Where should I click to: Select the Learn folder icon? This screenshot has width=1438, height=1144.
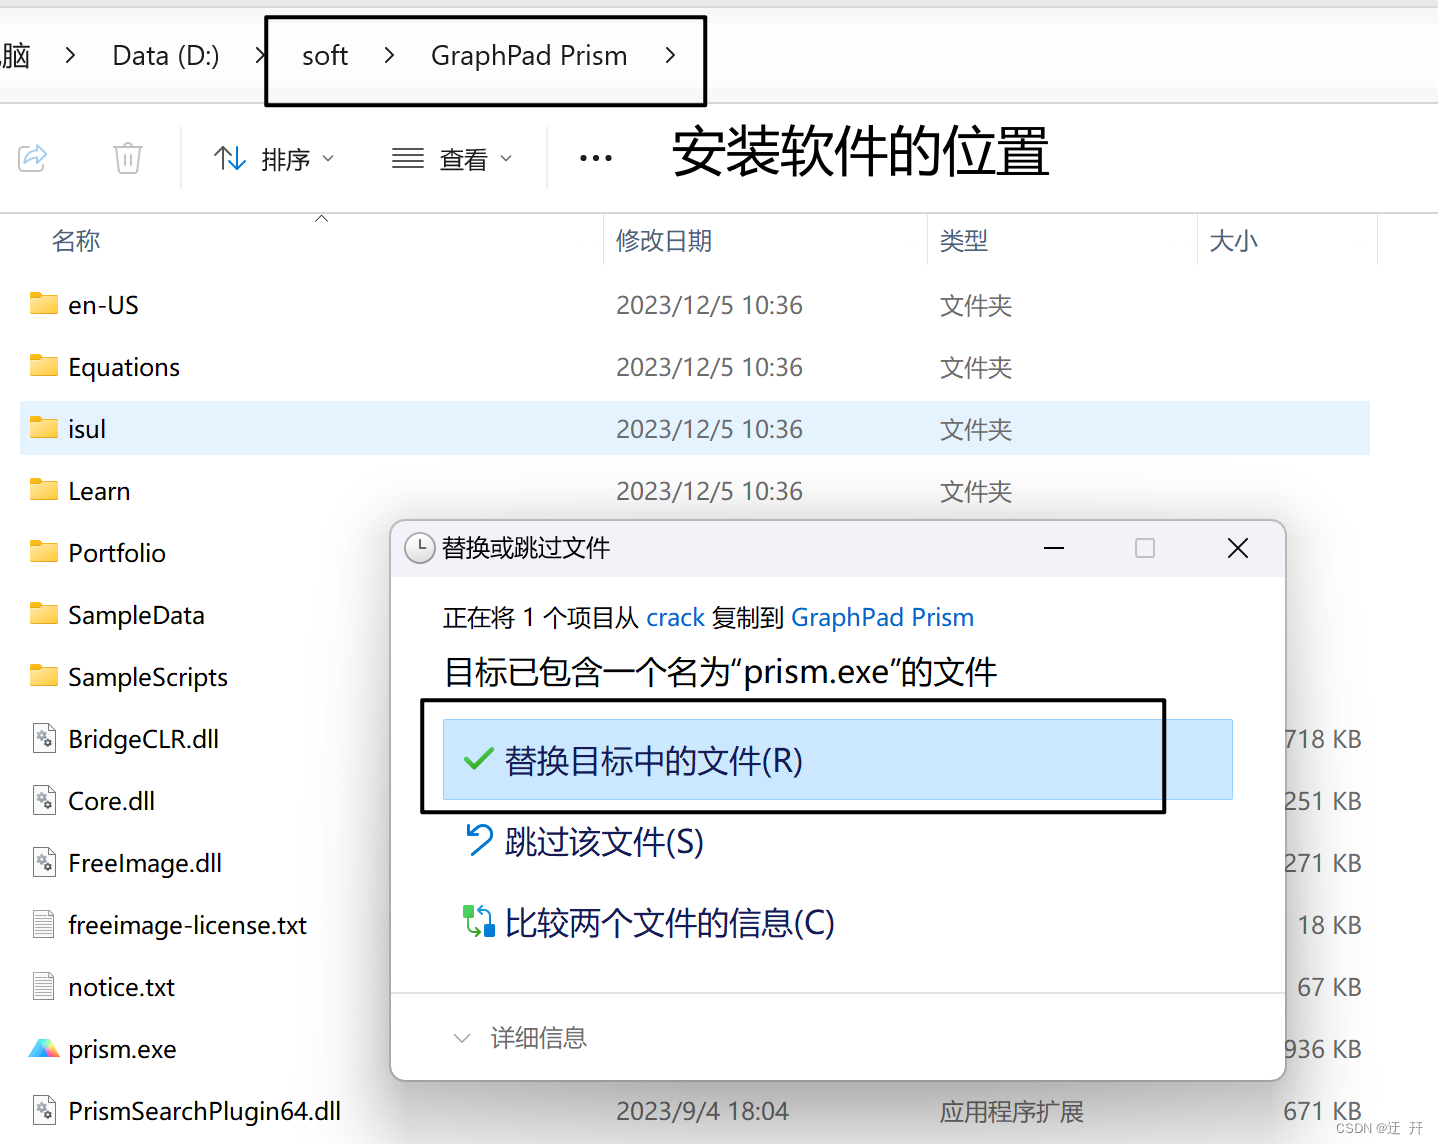[44, 490]
